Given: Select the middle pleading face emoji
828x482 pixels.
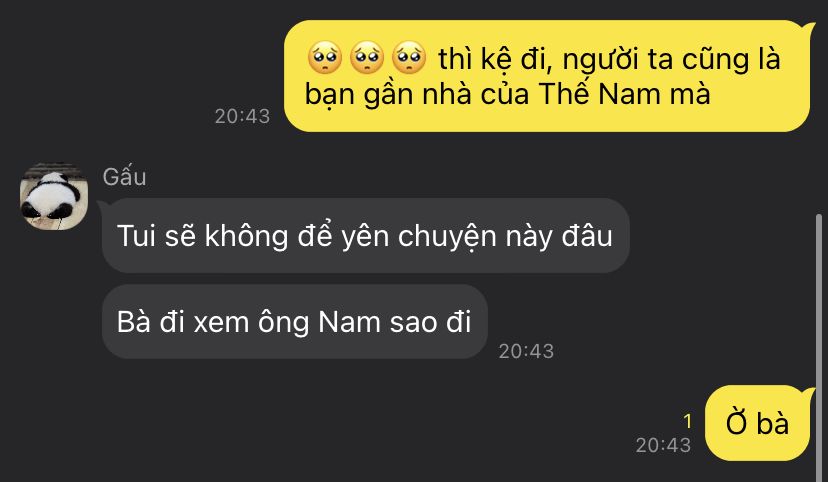Looking at the screenshot, I should pos(366,58).
